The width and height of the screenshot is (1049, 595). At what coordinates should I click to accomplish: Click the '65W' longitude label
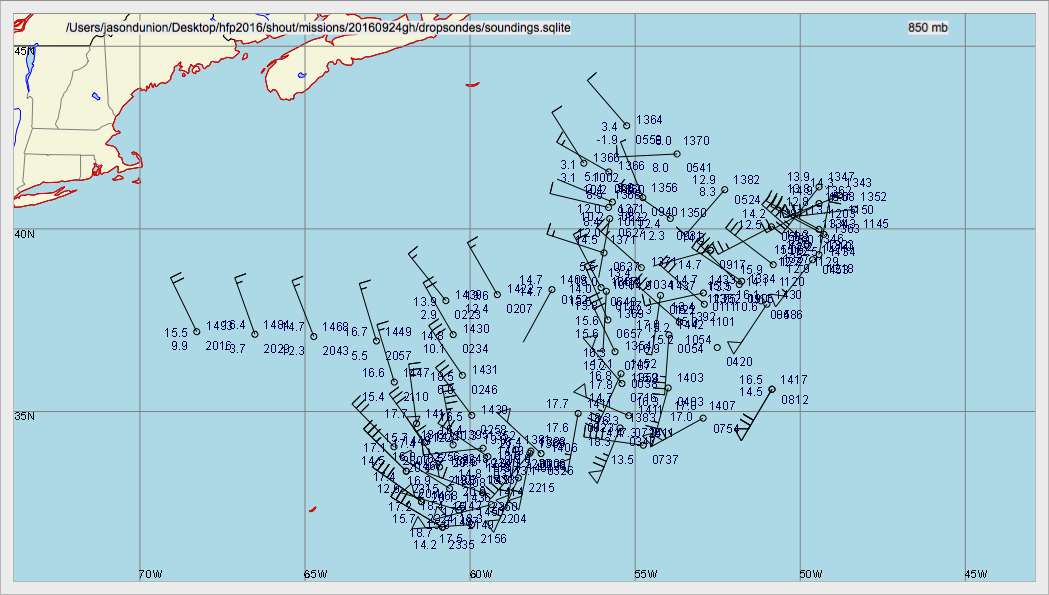click(315, 574)
